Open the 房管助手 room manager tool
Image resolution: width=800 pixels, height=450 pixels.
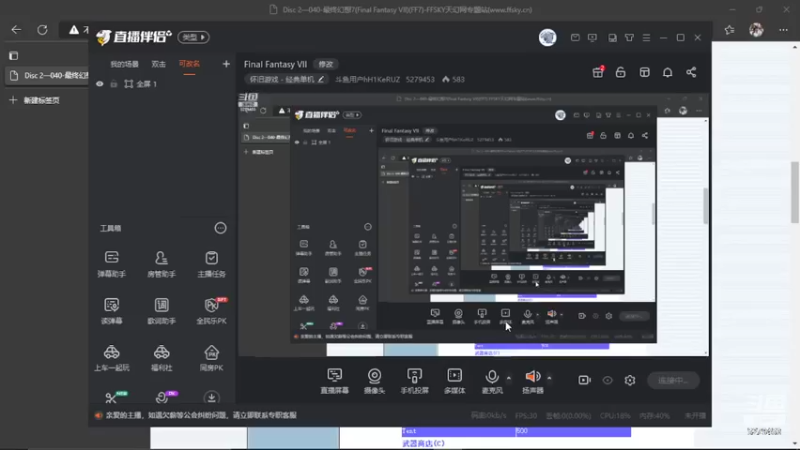(161, 264)
